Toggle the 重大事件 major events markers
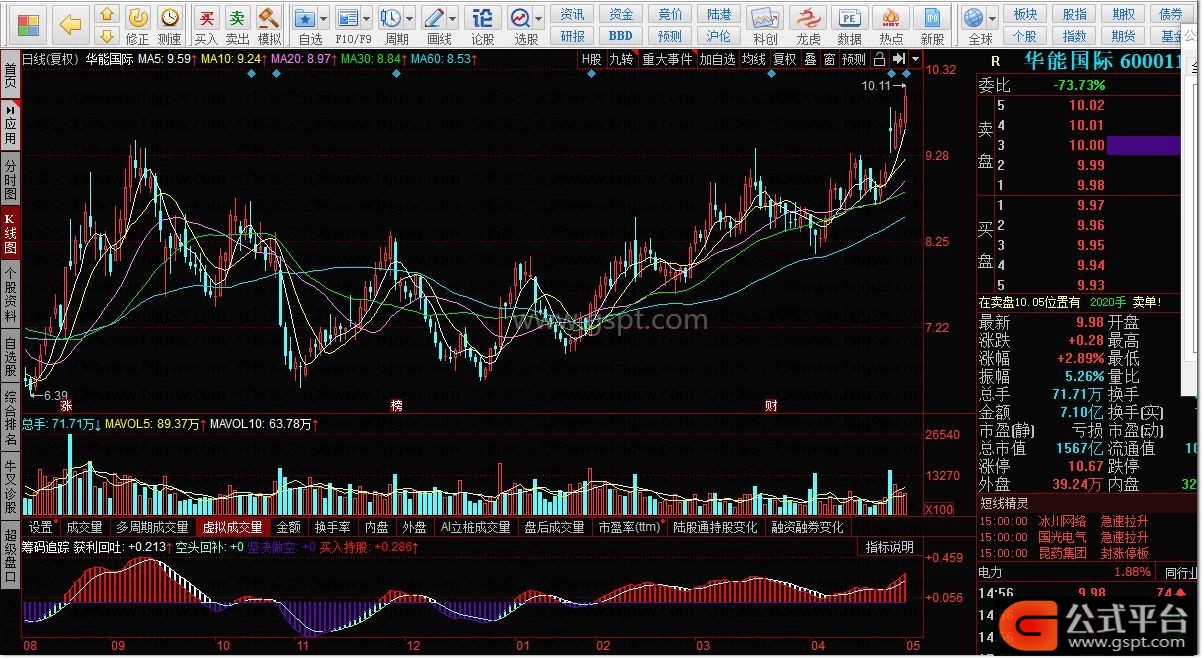 pos(668,59)
